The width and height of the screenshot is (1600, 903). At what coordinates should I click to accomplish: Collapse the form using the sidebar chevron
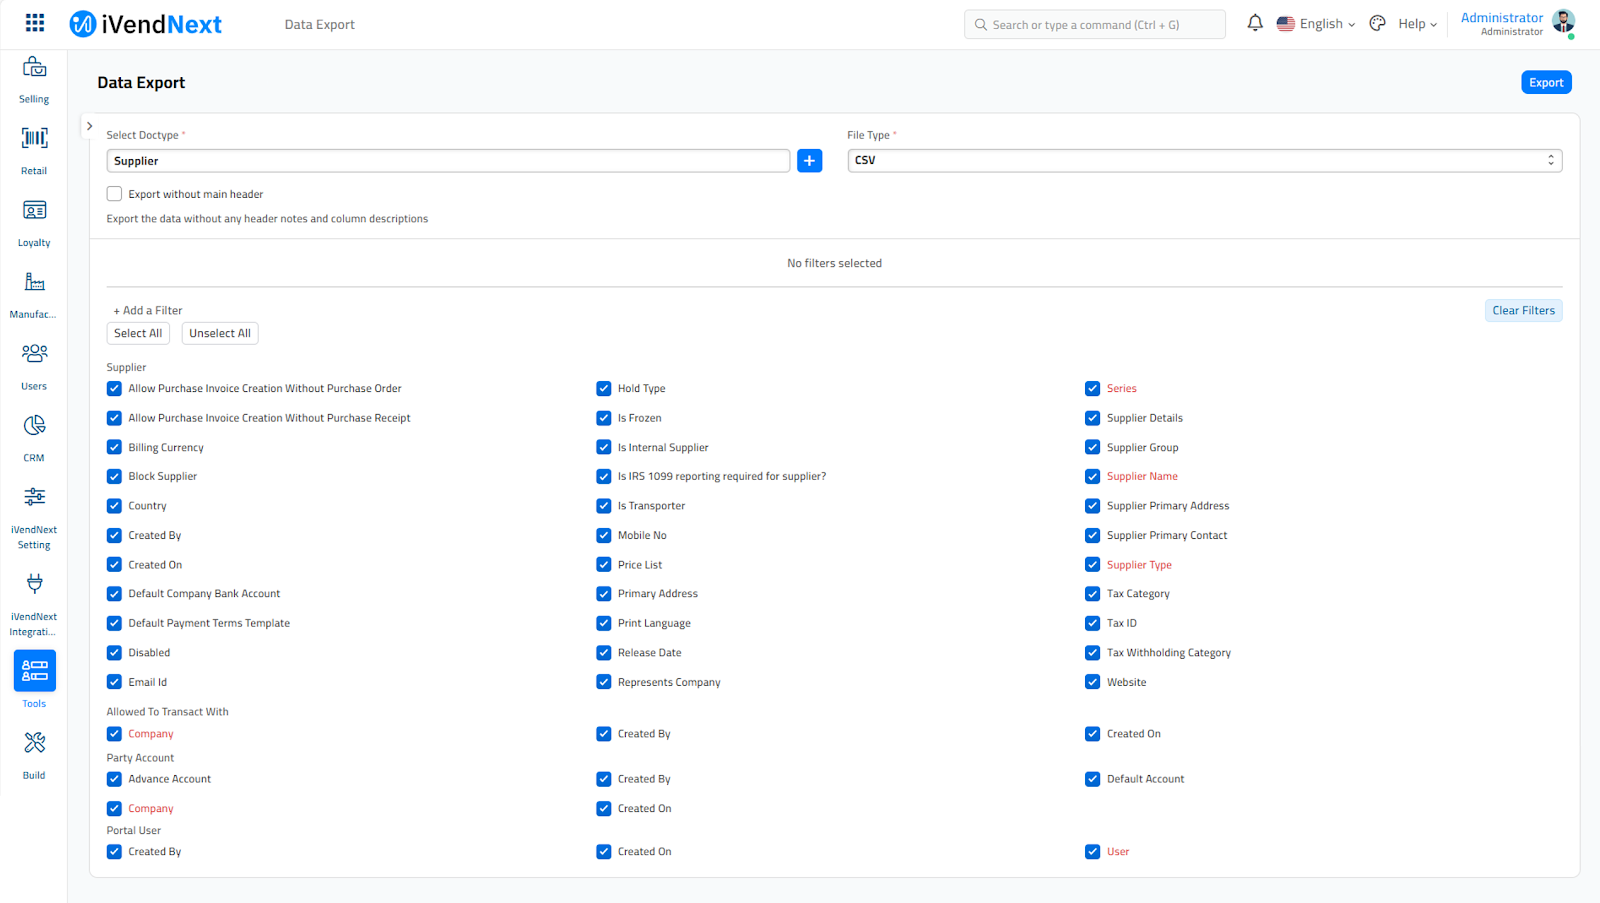click(89, 126)
